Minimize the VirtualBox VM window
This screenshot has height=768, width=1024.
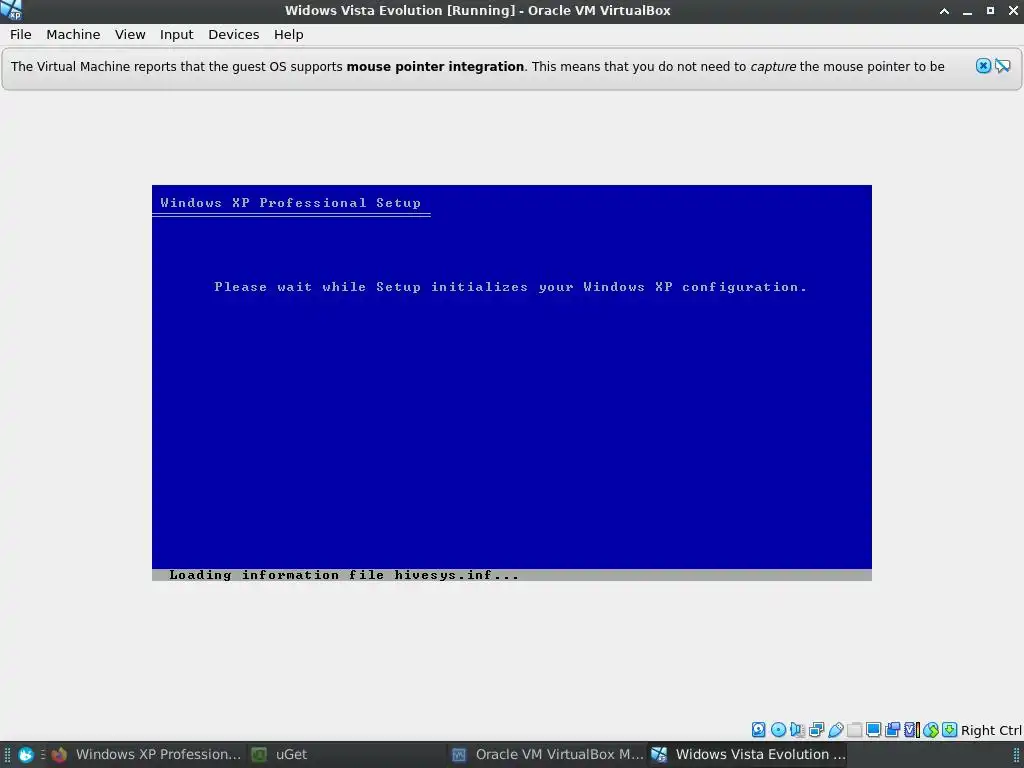pyautogui.click(x=967, y=10)
